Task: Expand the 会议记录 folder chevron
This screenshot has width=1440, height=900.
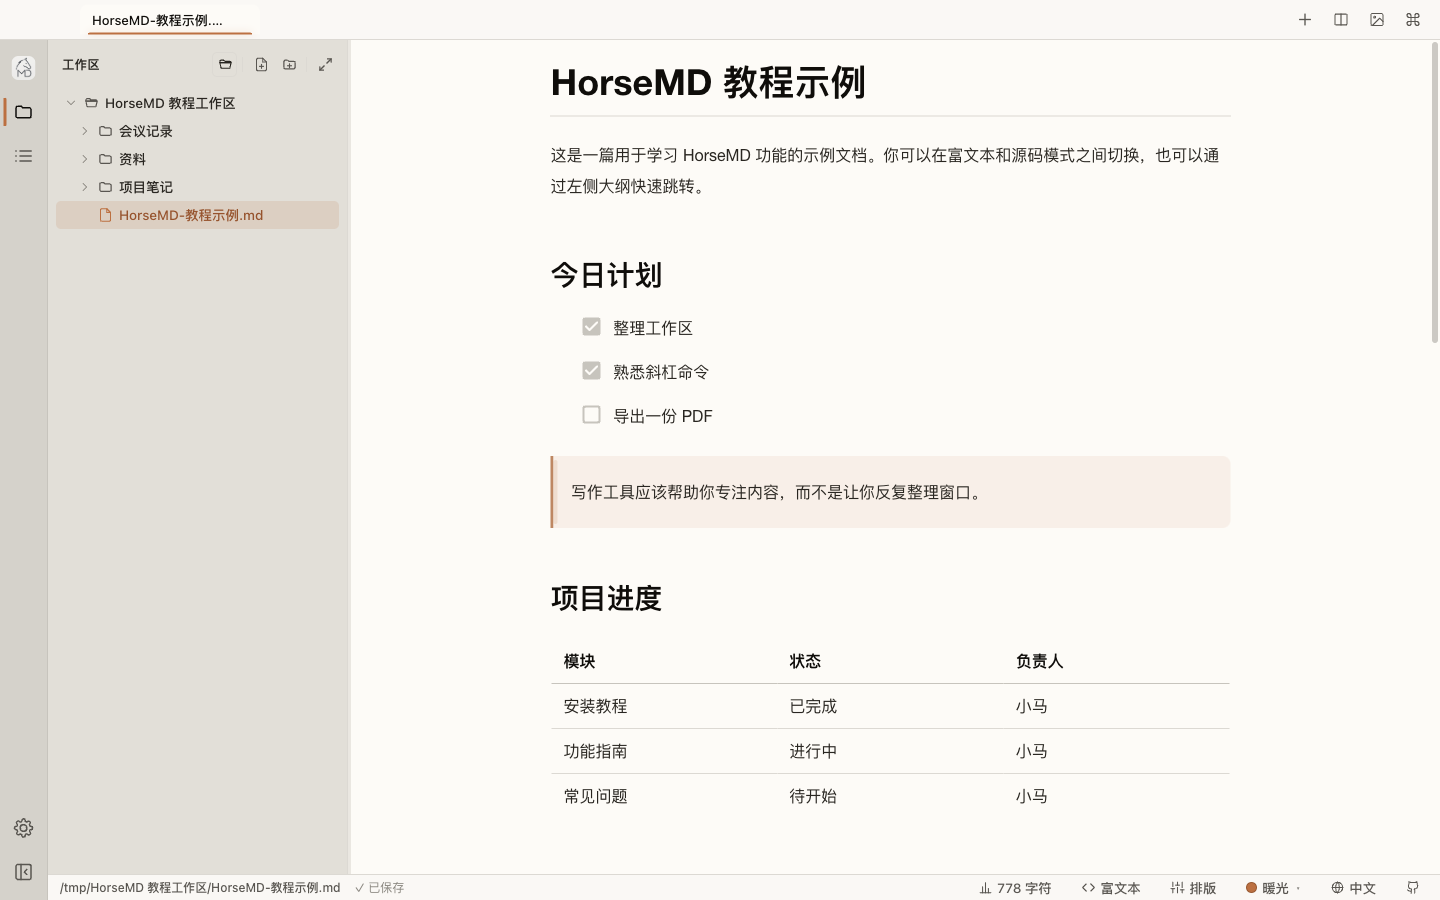Action: click(x=85, y=131)
